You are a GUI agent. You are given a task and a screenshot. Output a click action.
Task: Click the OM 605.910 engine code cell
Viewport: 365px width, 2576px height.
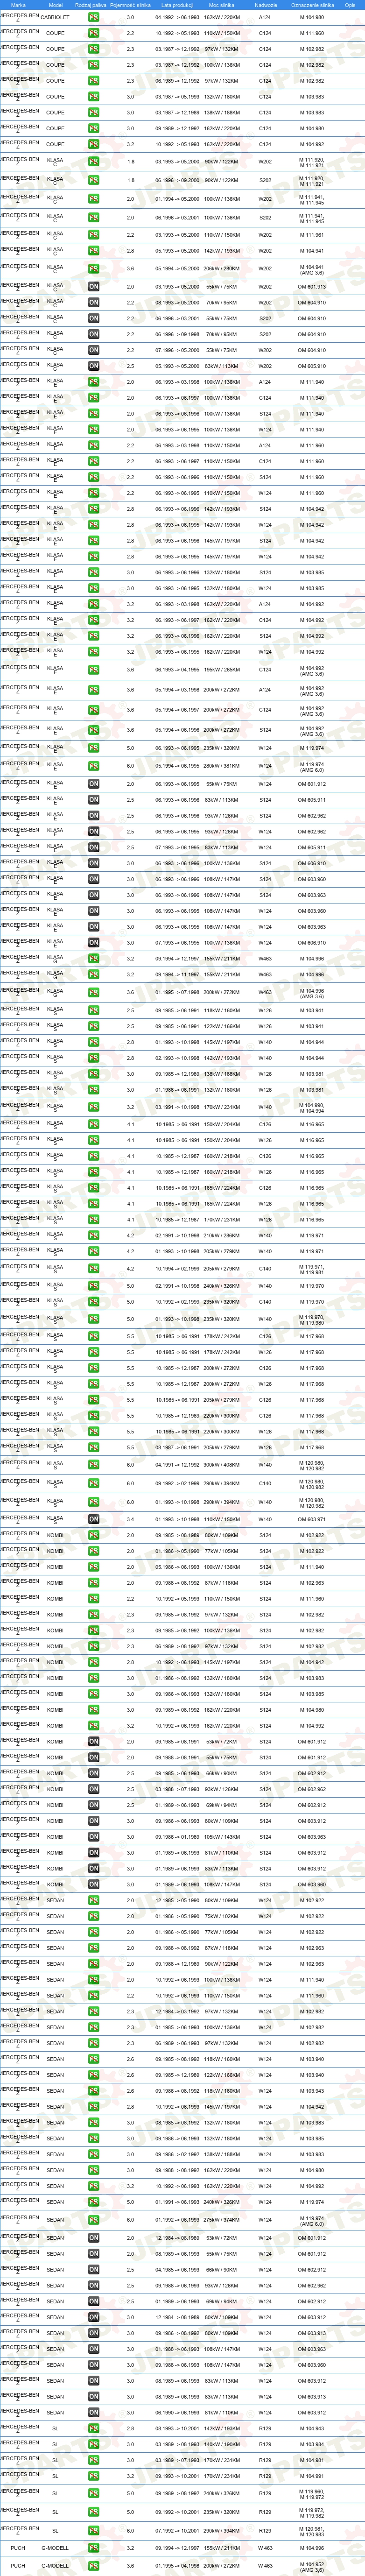point(312,366)
